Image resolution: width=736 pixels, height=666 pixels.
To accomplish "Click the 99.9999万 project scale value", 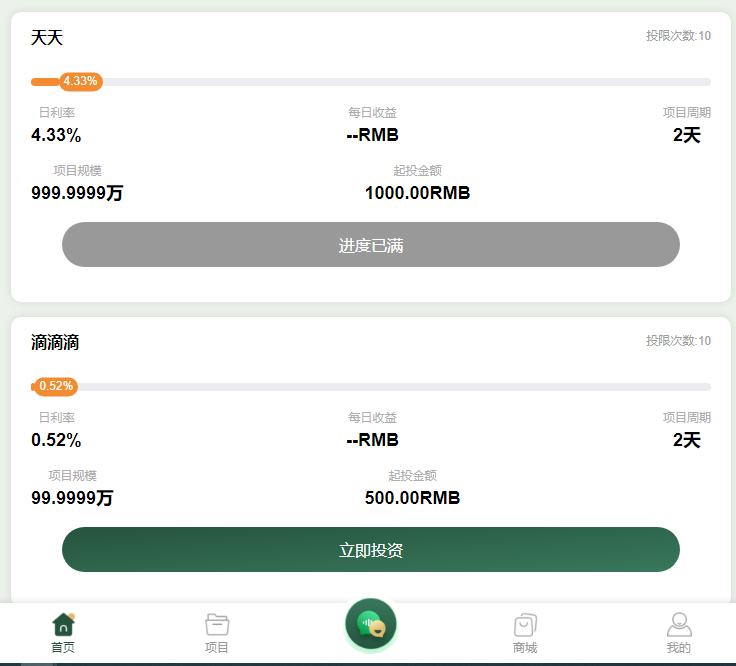I will 72,498.
